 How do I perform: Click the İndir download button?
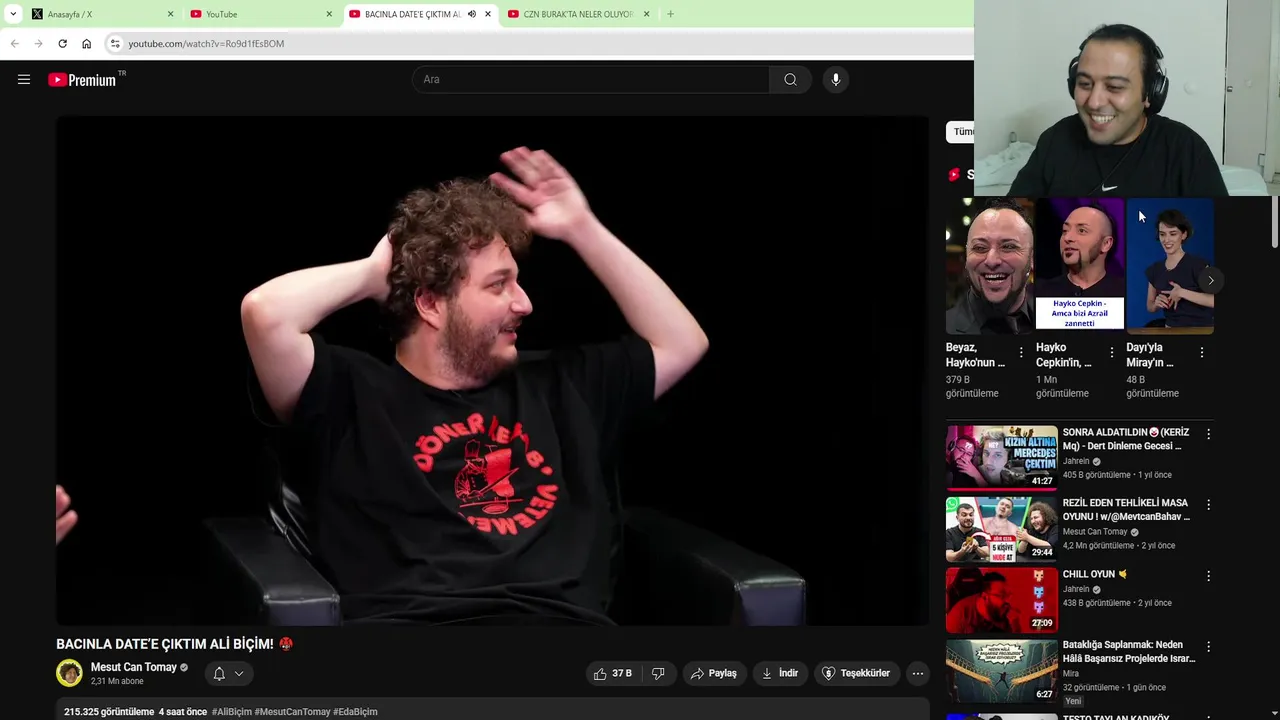(780, 673)
